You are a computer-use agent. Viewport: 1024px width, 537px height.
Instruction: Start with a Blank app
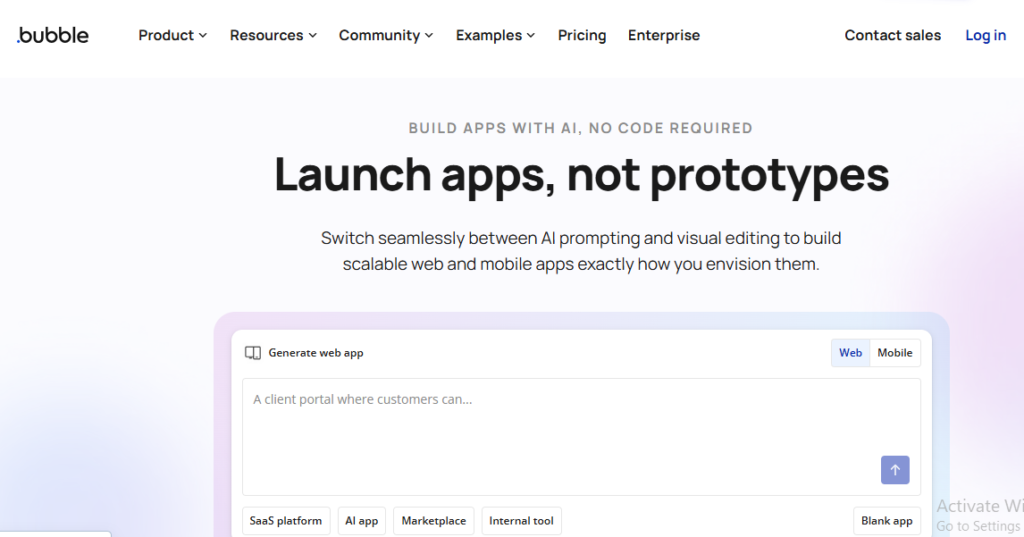pos(887,521)
